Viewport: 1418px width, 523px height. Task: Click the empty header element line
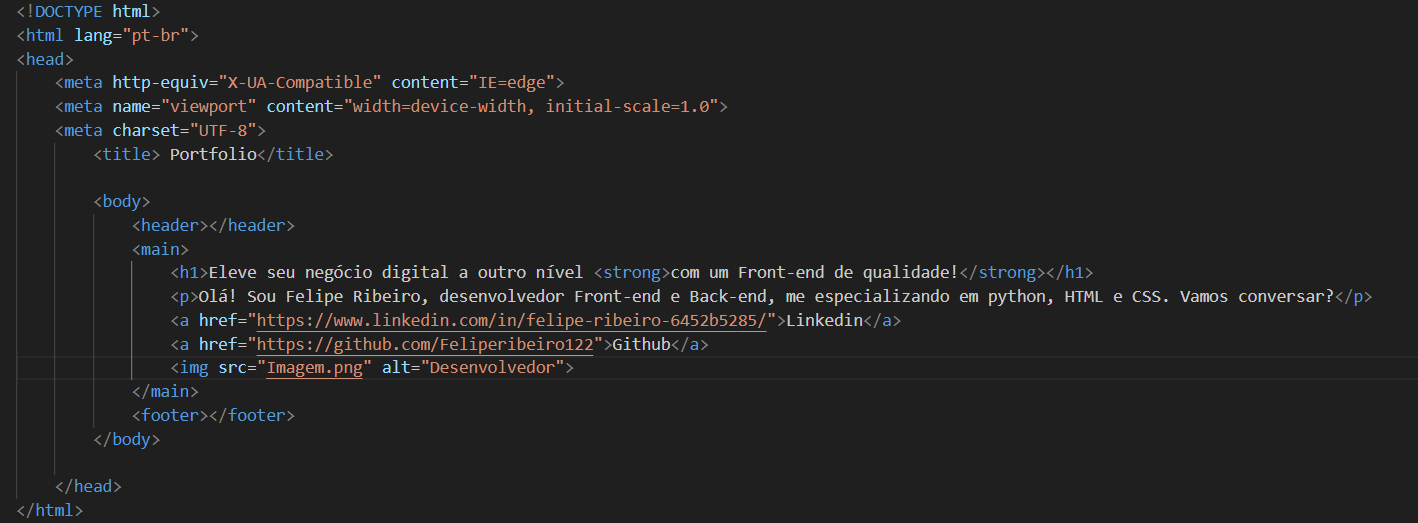(x=213, y=225)
